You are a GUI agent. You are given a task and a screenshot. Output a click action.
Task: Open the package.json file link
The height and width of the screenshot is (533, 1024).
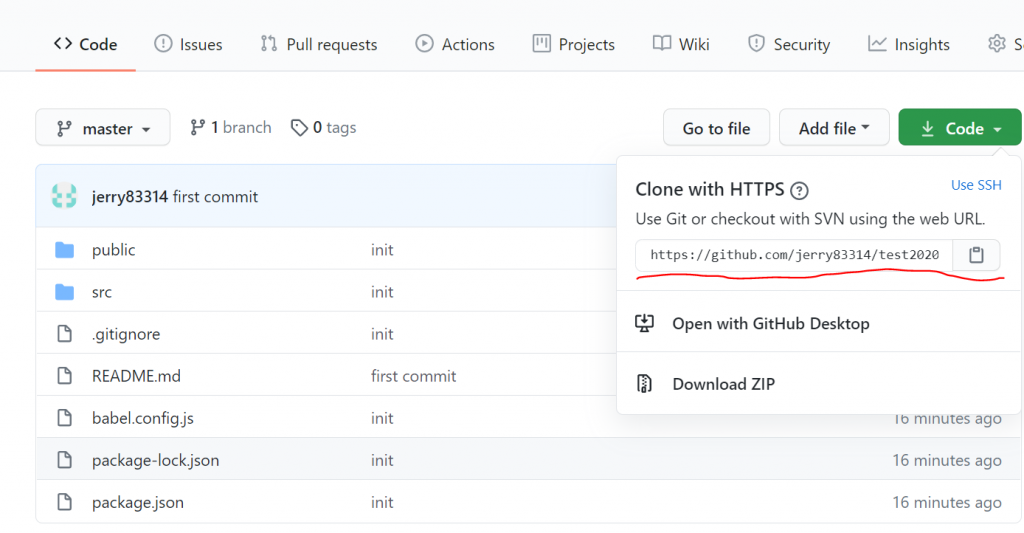coord(138,502)
